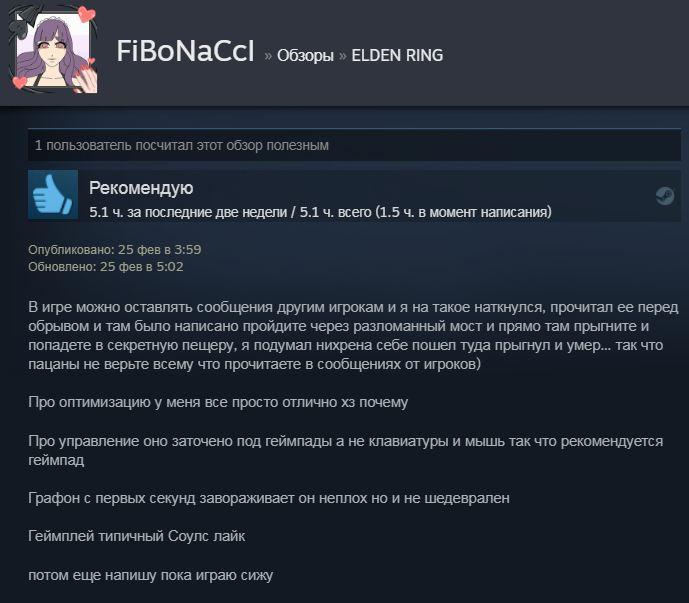The height and width of the screenshot is (603, 689).
Task: Click the Обновлено: 25 фев в 5:02 date
Action: [106, 267]
